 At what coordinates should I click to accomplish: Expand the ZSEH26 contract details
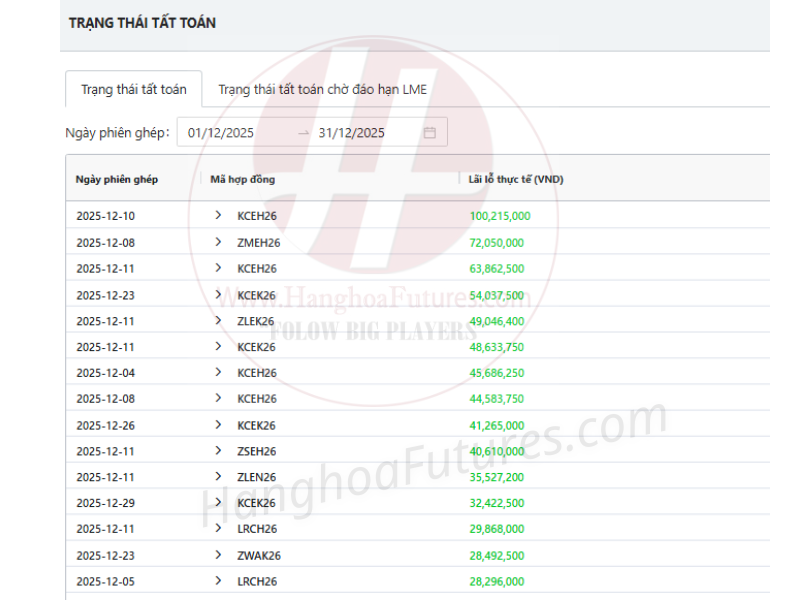(218, 451)
